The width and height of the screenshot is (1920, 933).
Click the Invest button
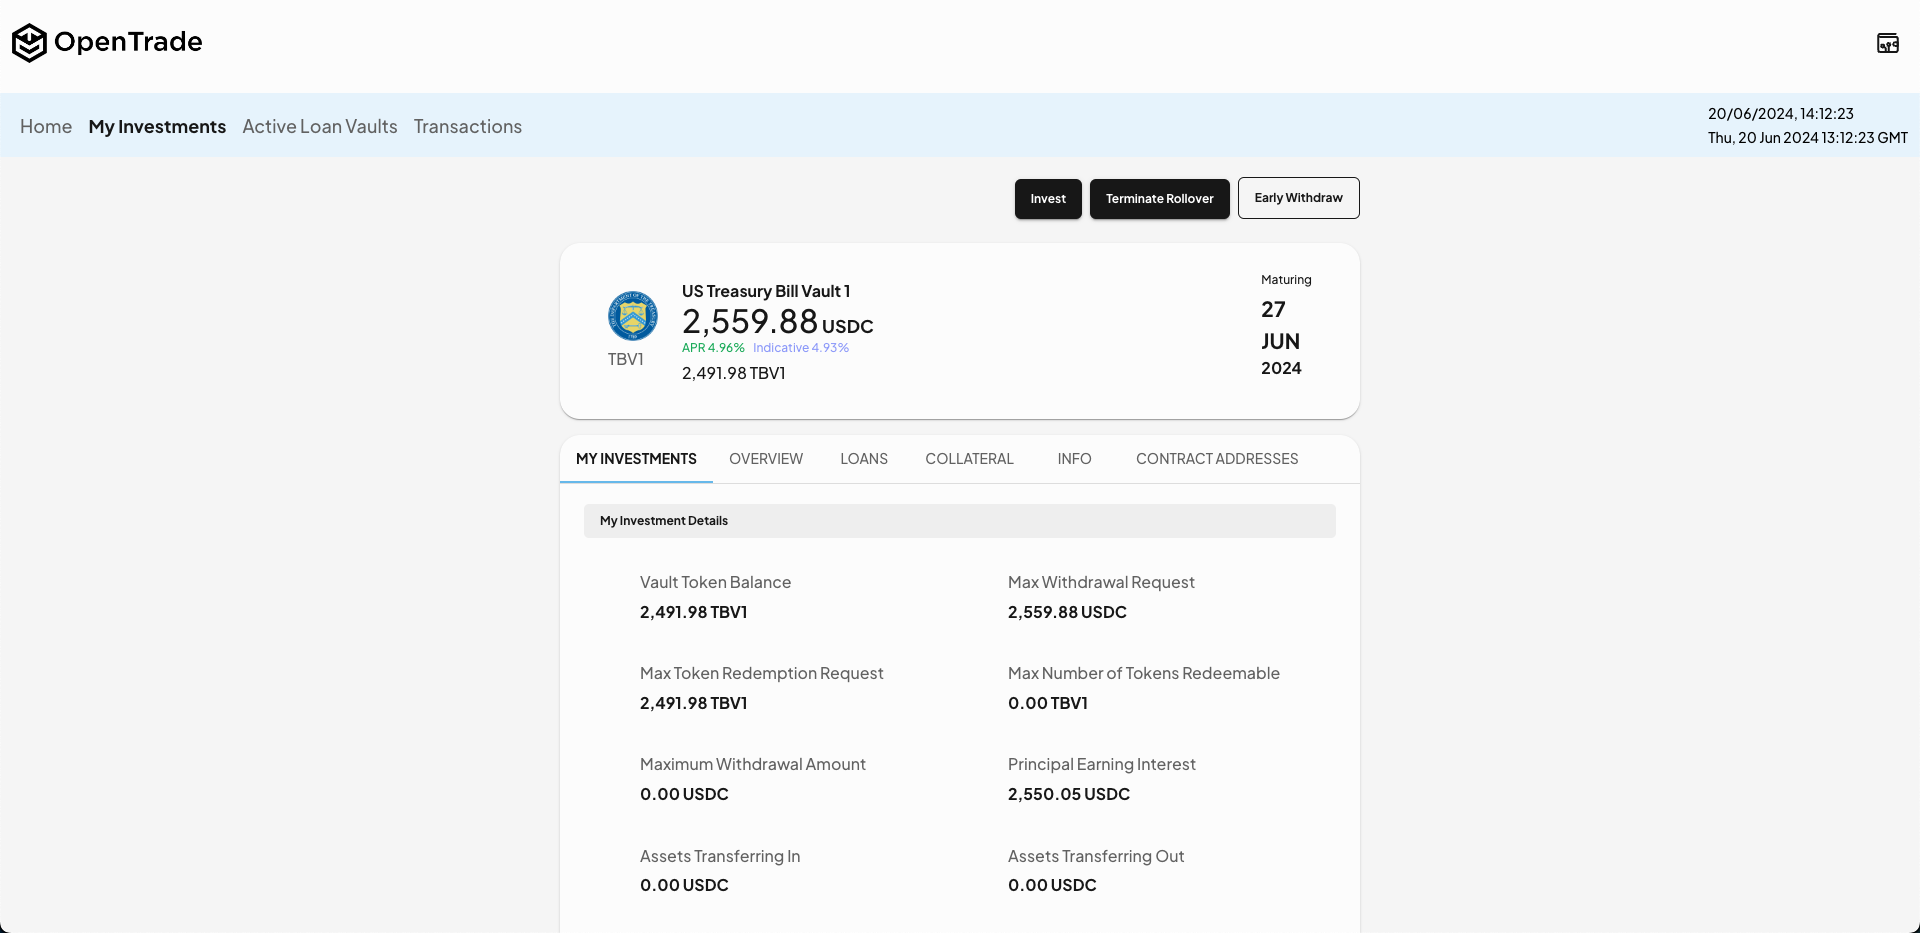[x=1048, y=199]
